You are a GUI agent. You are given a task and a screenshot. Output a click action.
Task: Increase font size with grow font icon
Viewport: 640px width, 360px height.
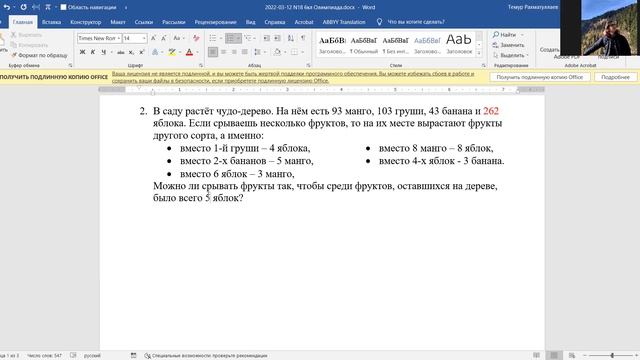153,38
